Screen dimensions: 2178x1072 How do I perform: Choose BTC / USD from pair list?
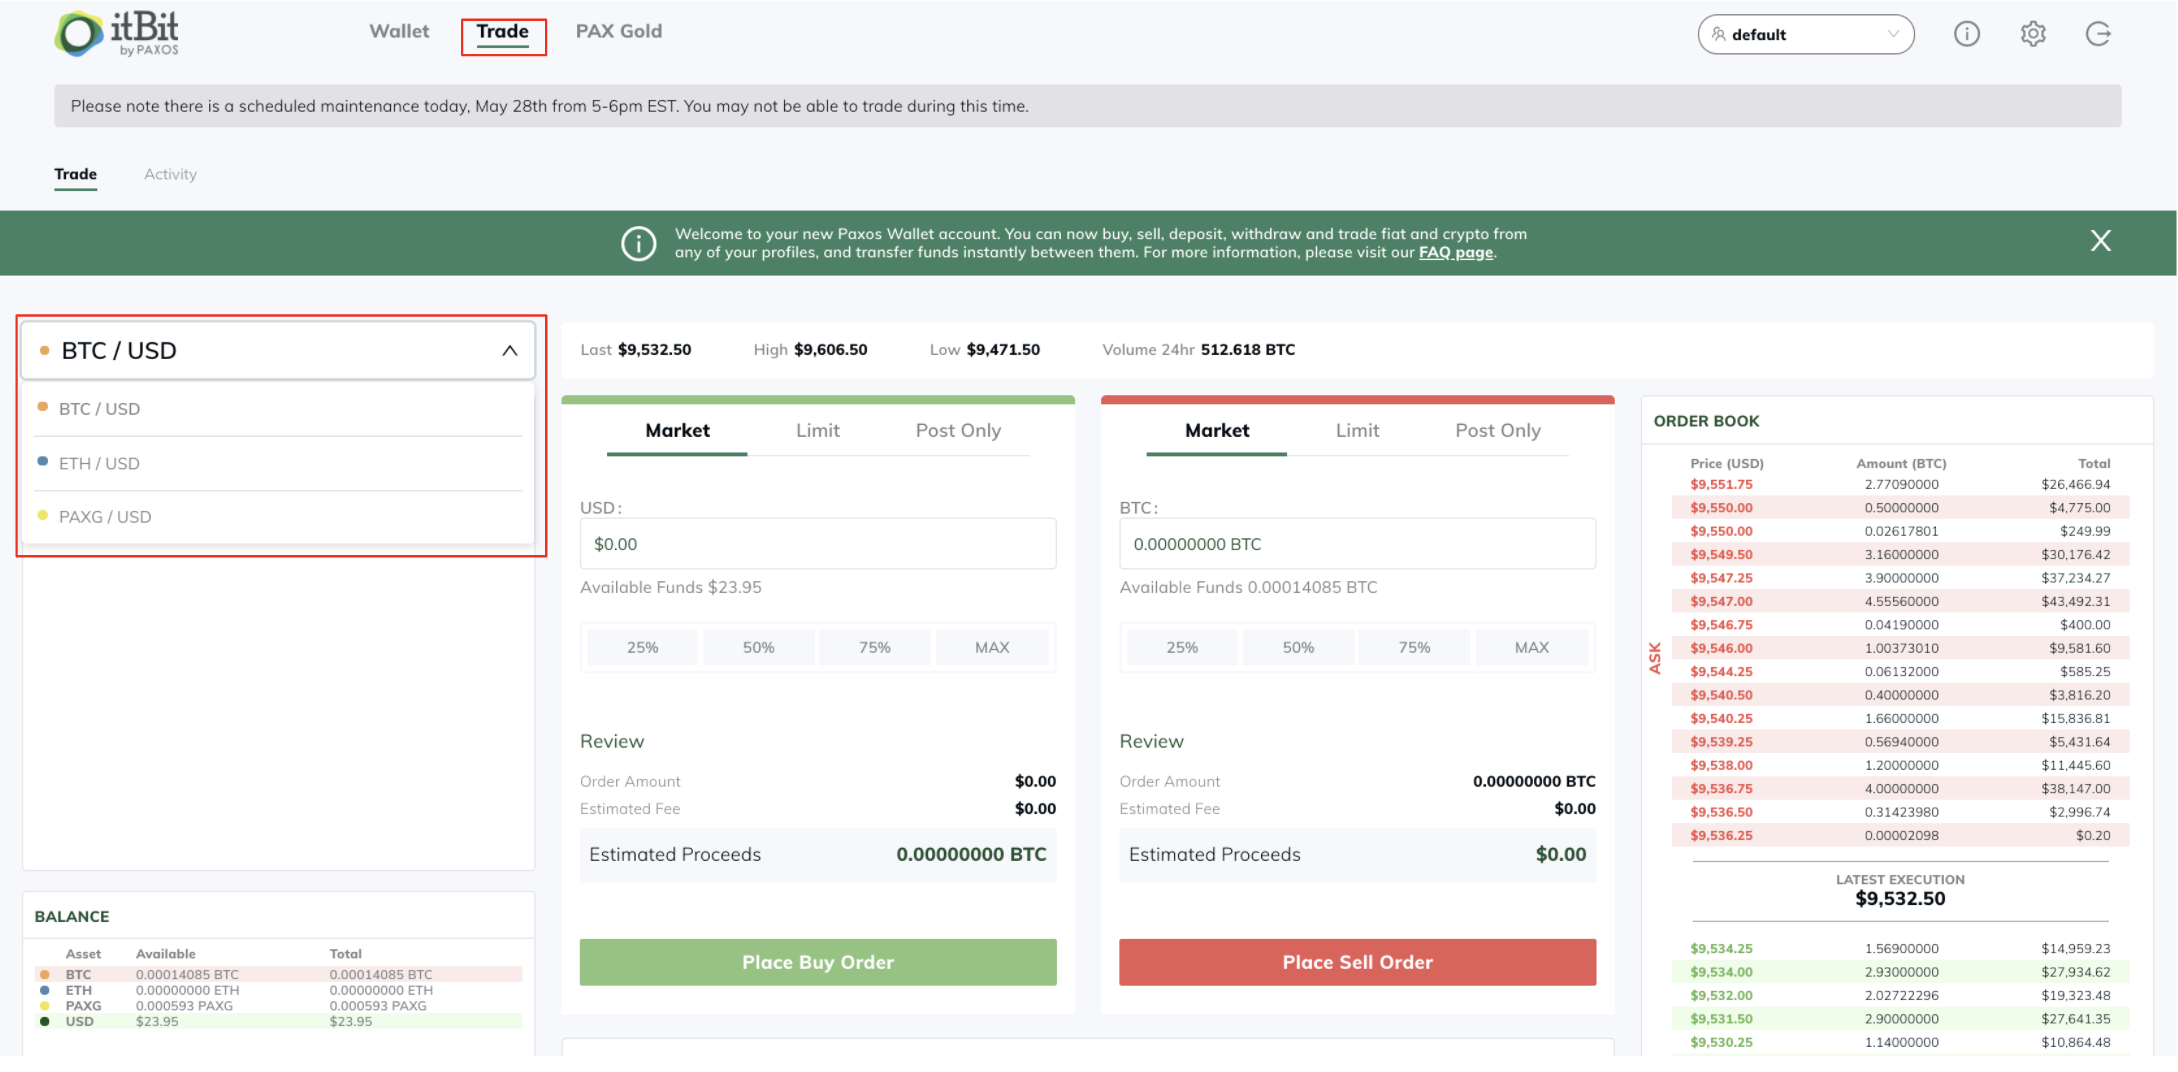click(278, 409)
